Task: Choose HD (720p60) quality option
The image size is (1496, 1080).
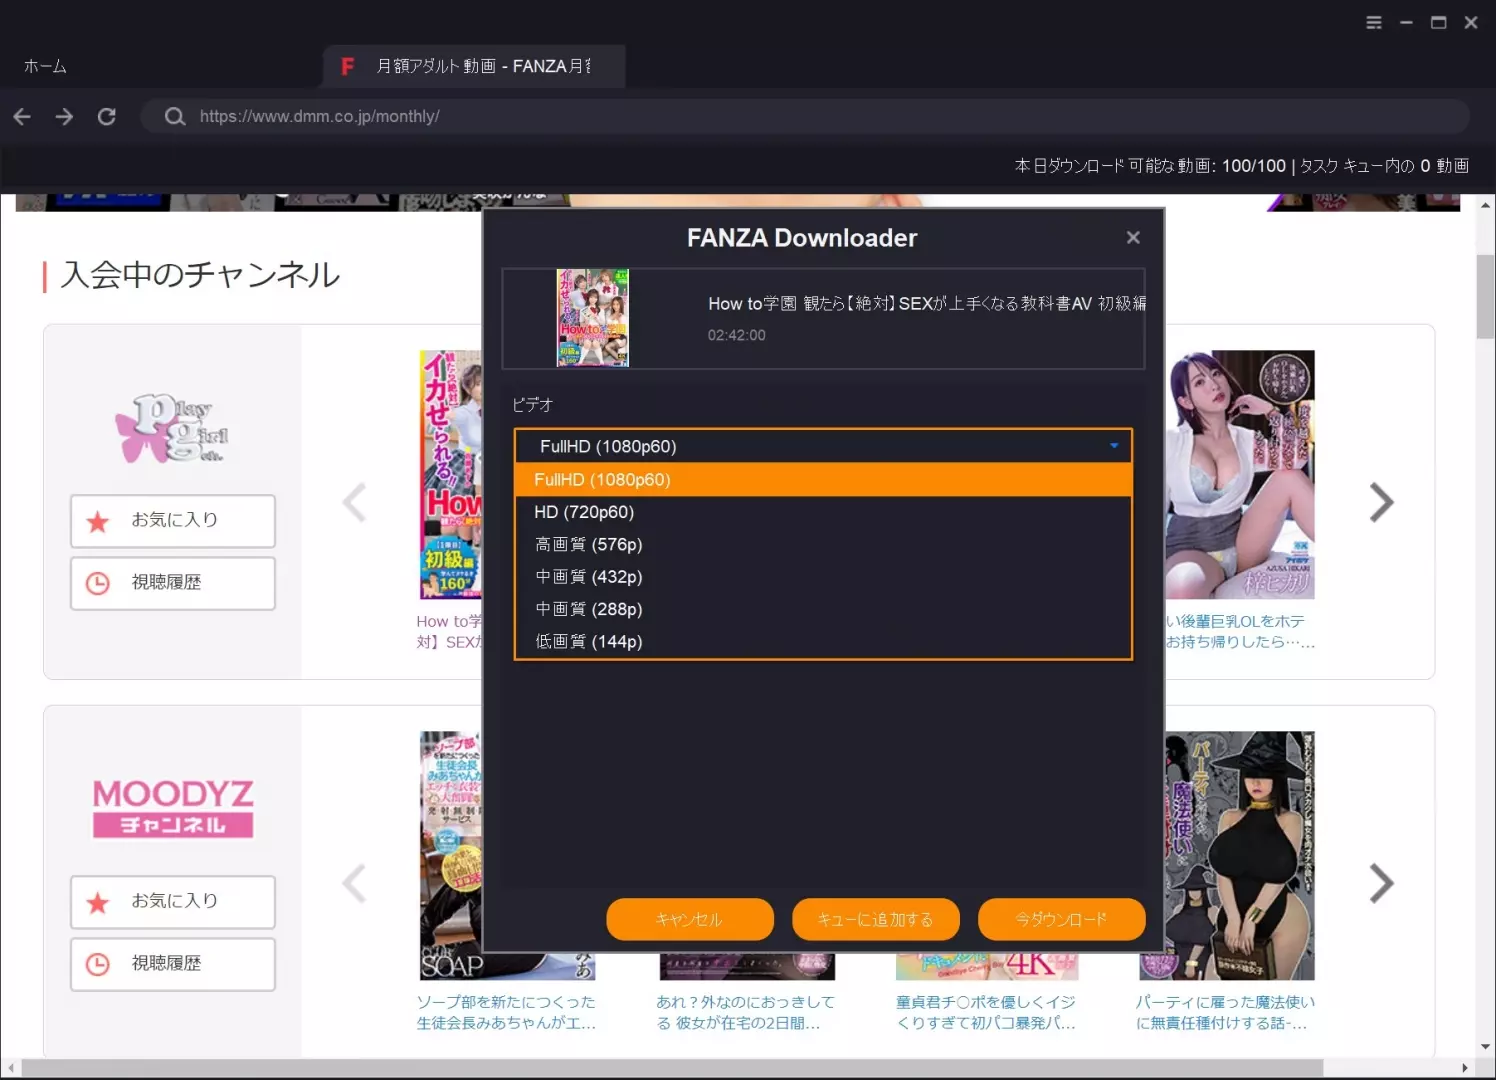Action: click(823, 512)
